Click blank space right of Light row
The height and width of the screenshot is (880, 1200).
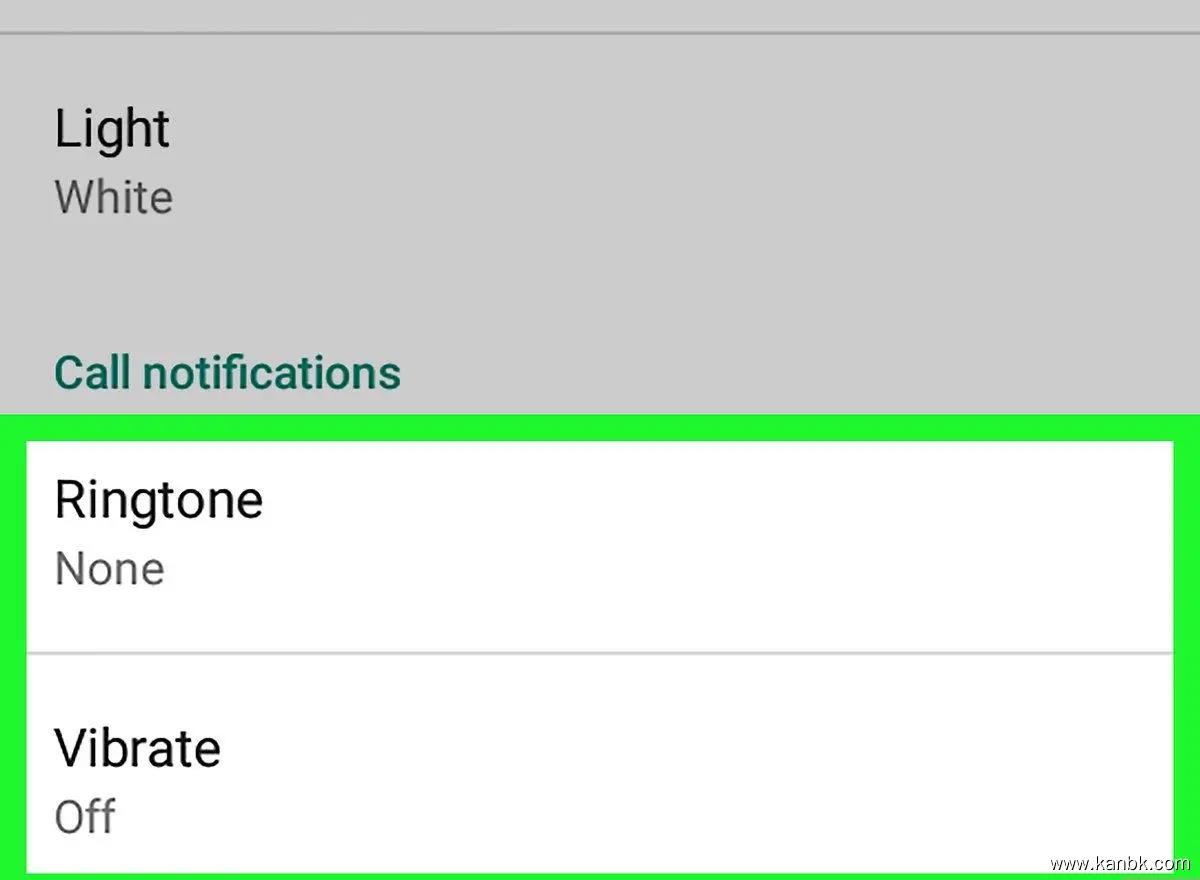click(x=800, y=160)
